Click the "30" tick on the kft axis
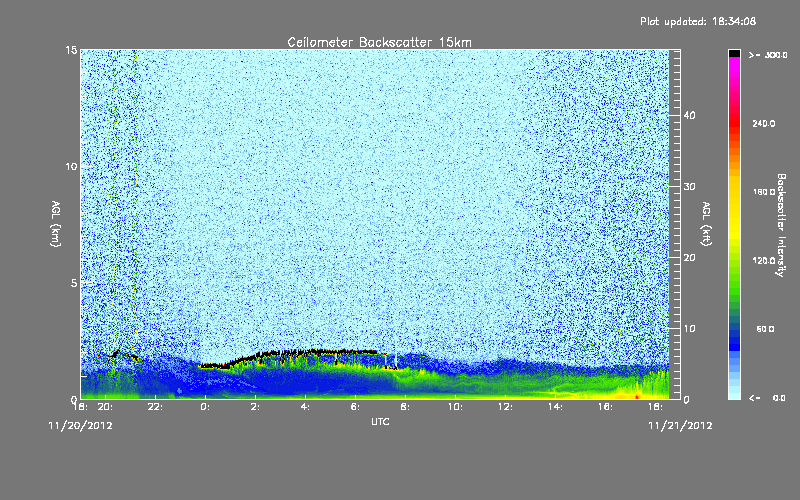The image size is (800, 500). [689, 186]
